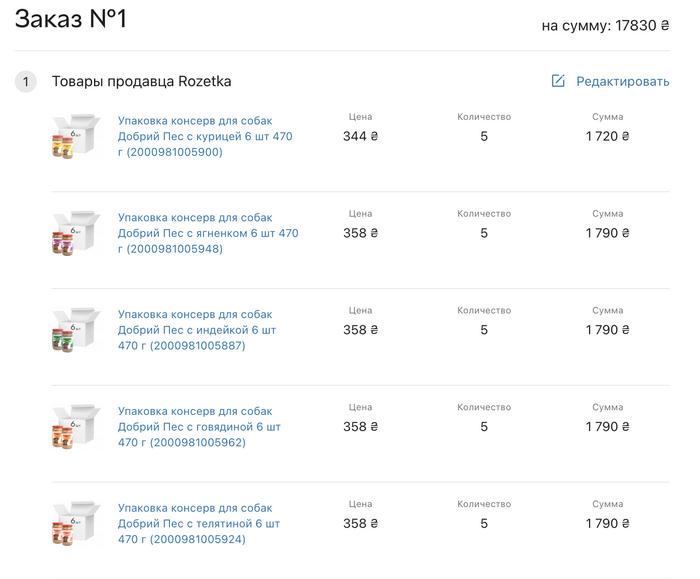
Task: Click the 344 ₴ chicken item price
Action: point(360,136)
